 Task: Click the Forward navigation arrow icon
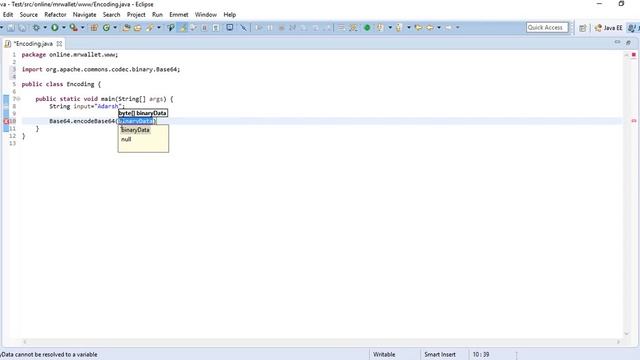449,28
